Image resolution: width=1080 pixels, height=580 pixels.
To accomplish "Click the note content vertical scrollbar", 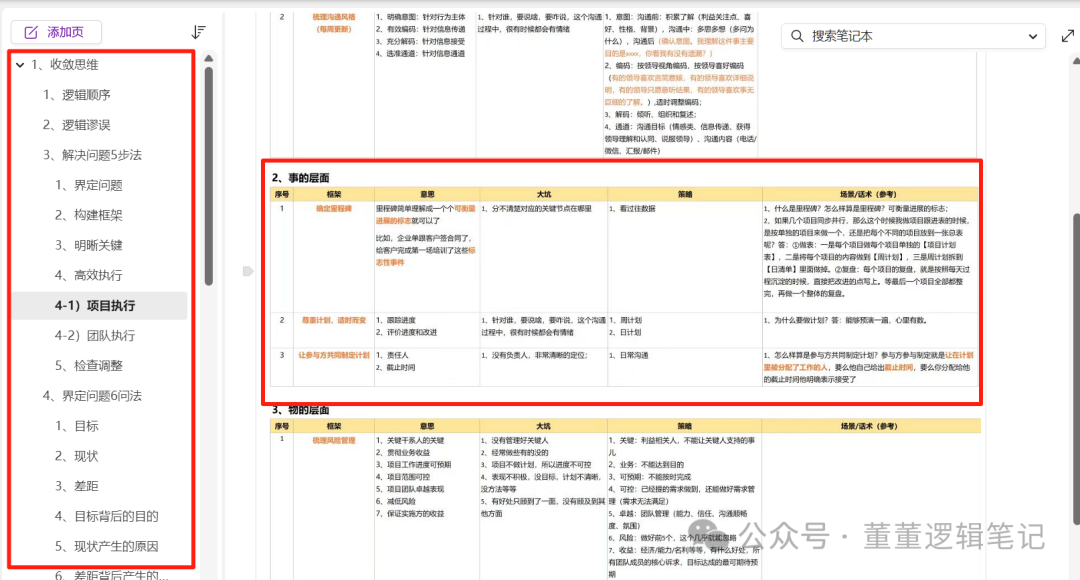I will click(1077, 369).
